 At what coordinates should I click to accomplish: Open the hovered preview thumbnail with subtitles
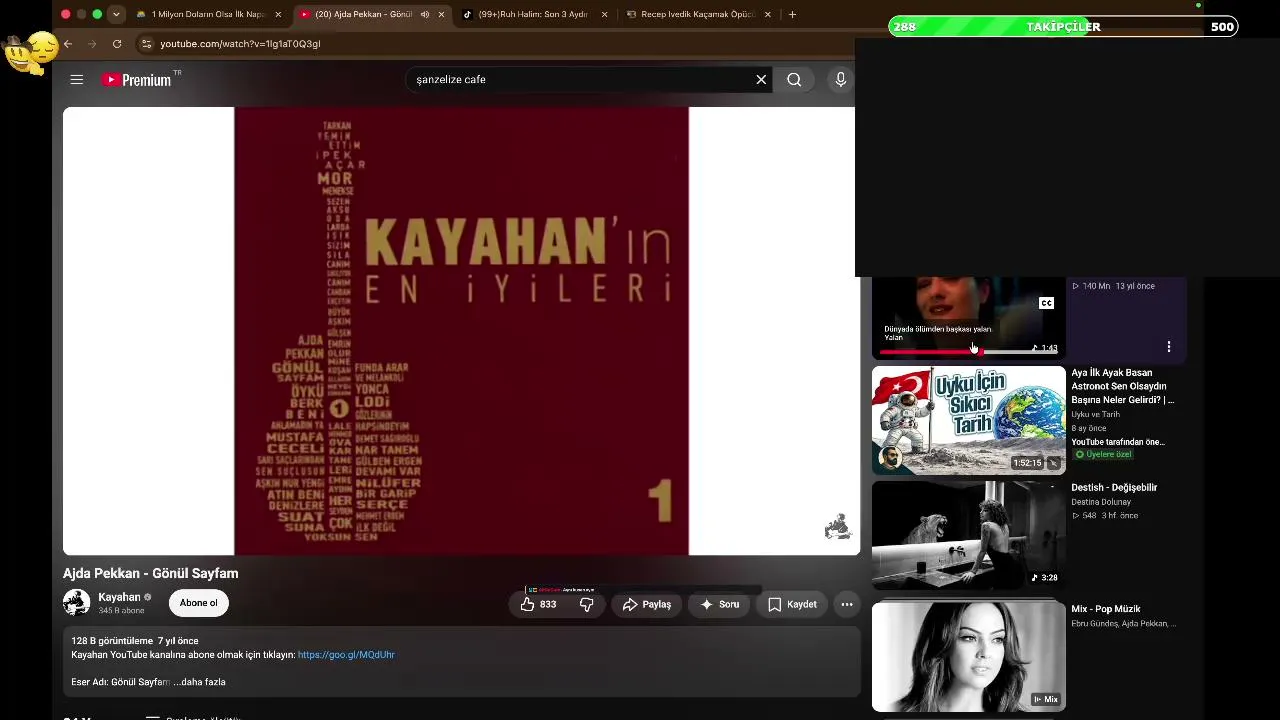pos(969,318)
